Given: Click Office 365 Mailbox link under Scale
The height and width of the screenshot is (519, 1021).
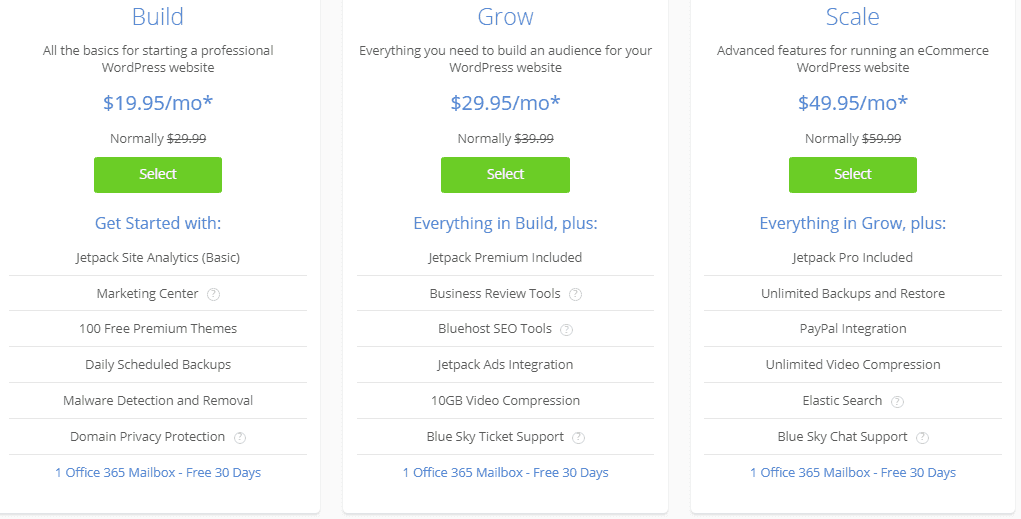Looking at the screenshot, I should coord(852,472).
